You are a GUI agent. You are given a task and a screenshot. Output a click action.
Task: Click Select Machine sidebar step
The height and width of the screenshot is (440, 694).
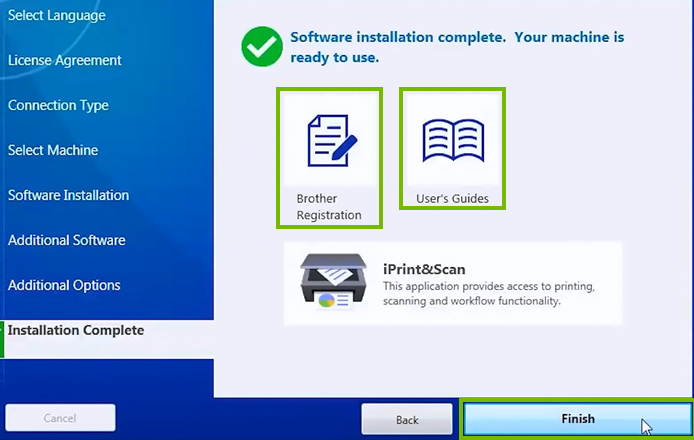[53, 150]
